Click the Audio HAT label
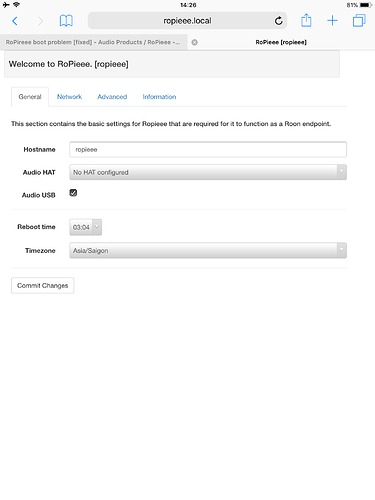This screenshot has width=375, height=500. (39, 172)
